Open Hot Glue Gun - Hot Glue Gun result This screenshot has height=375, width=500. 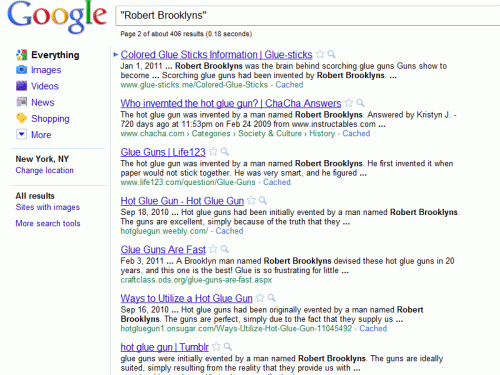(x=182, y=201)
